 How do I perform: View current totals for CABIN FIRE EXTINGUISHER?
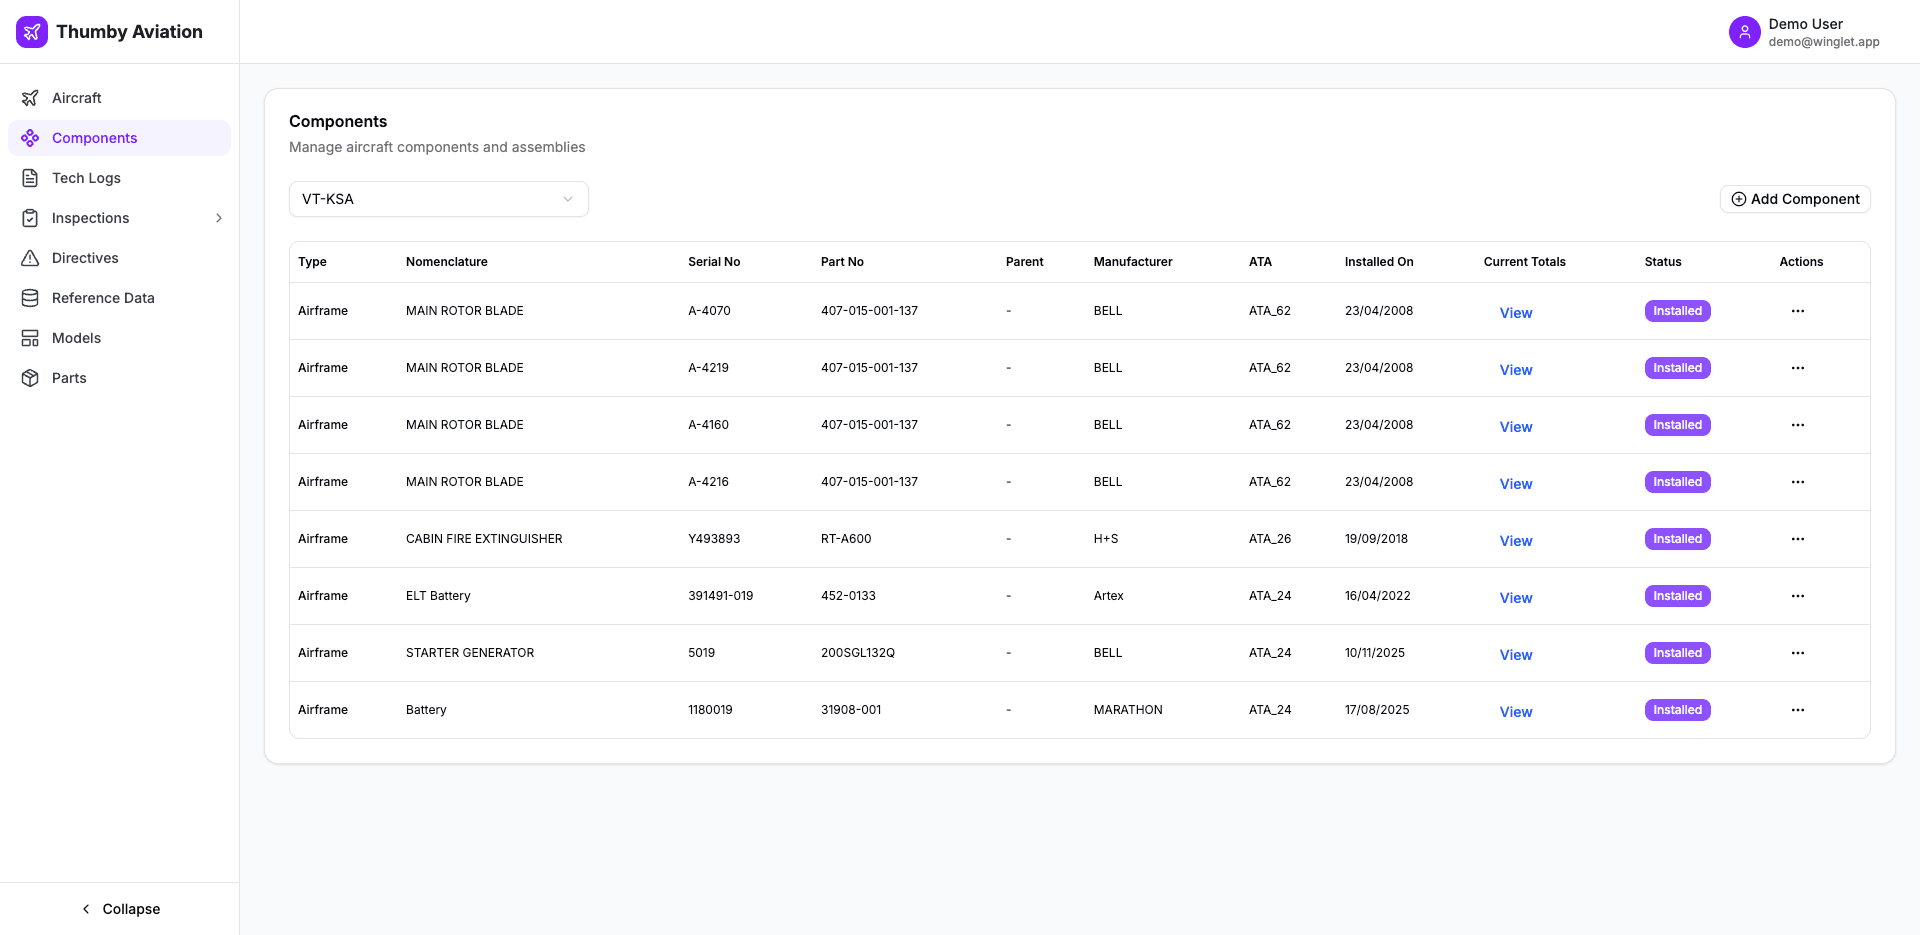(x=1515, y=541)
